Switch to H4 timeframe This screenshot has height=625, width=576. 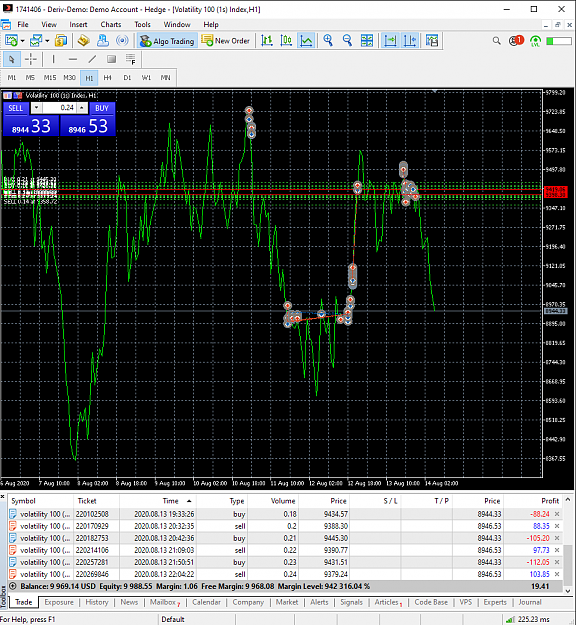(108, 78)
